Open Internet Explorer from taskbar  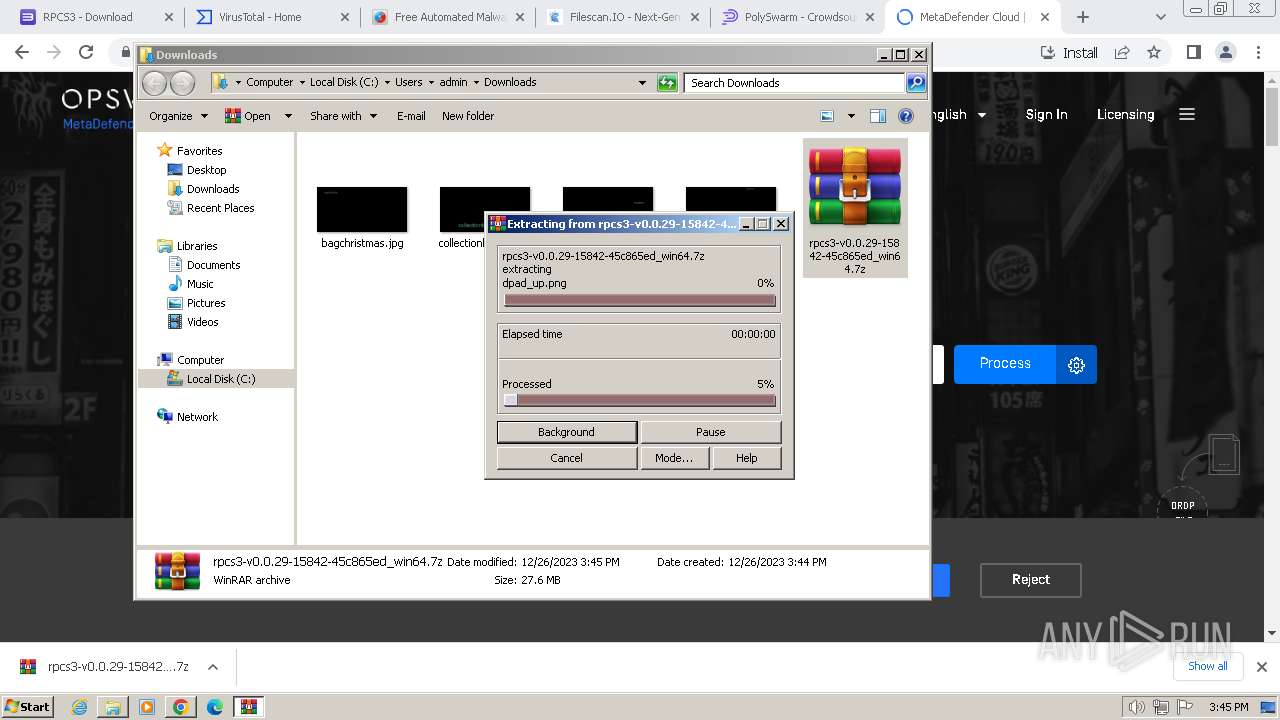80,707
